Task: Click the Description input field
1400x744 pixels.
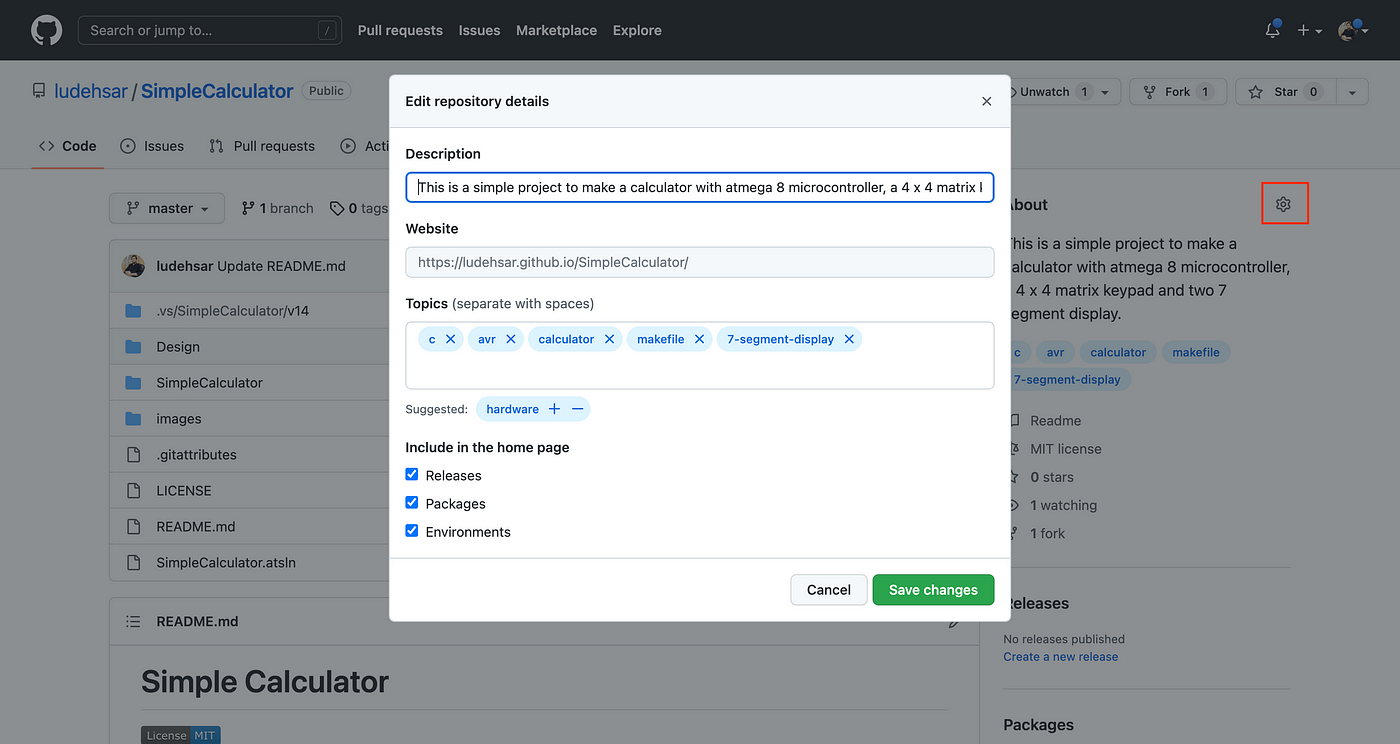Action: pyautogui.click(x=700, y=187)
